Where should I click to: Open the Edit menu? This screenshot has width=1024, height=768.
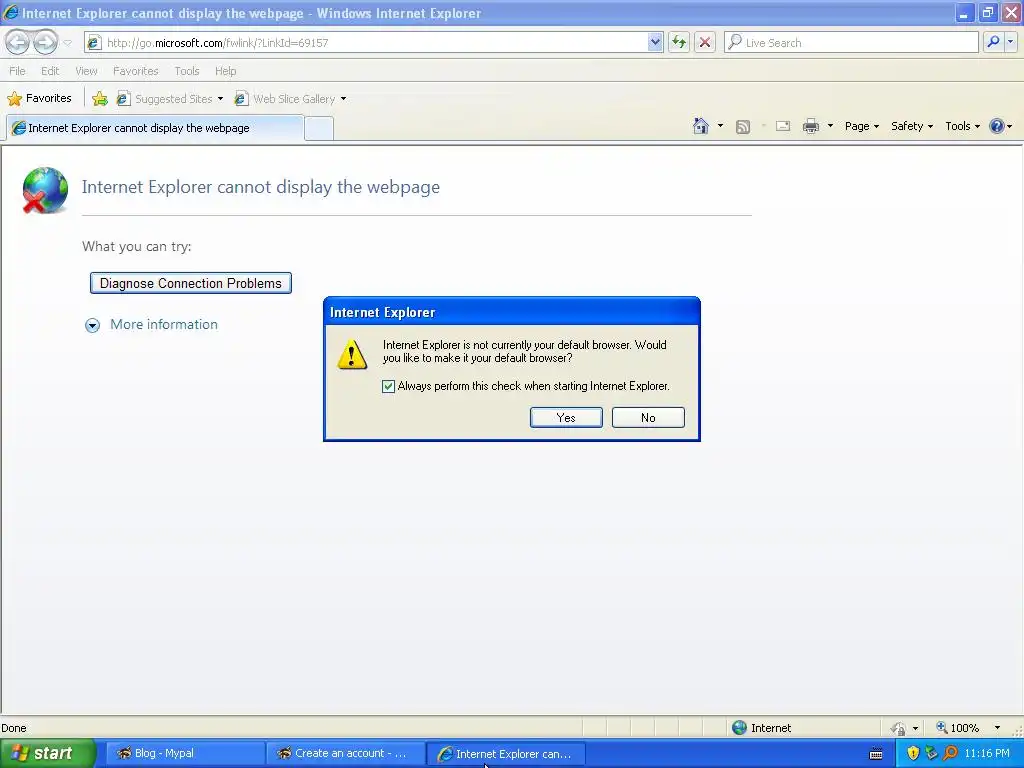[50, 71]
